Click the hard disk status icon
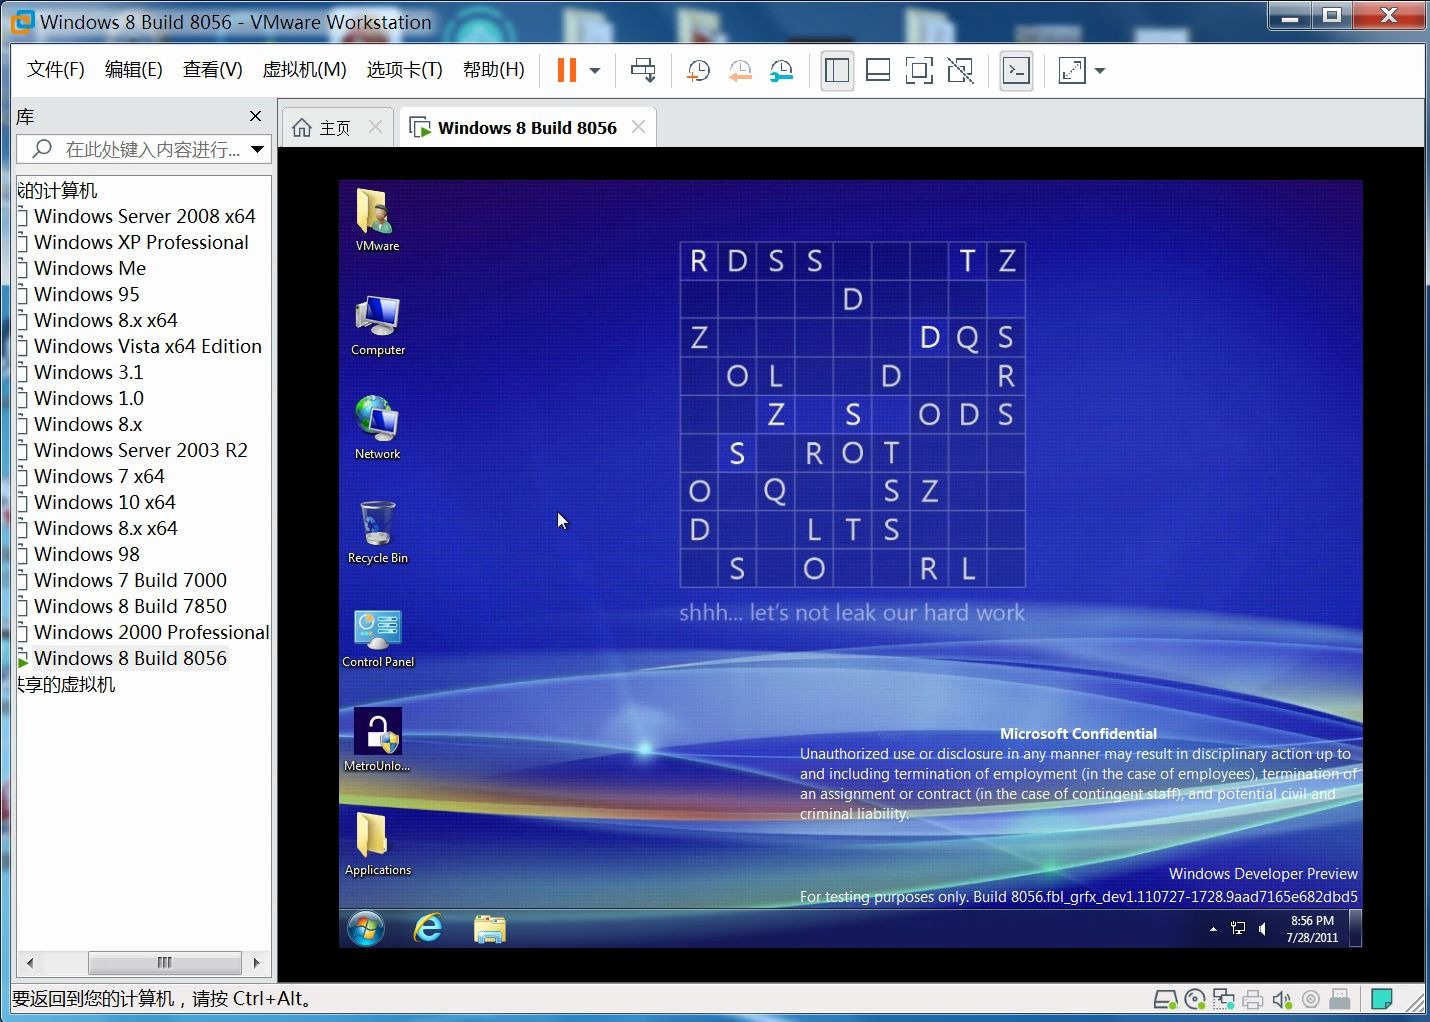This screenshot has width=1430, height=1022. 1165,999
